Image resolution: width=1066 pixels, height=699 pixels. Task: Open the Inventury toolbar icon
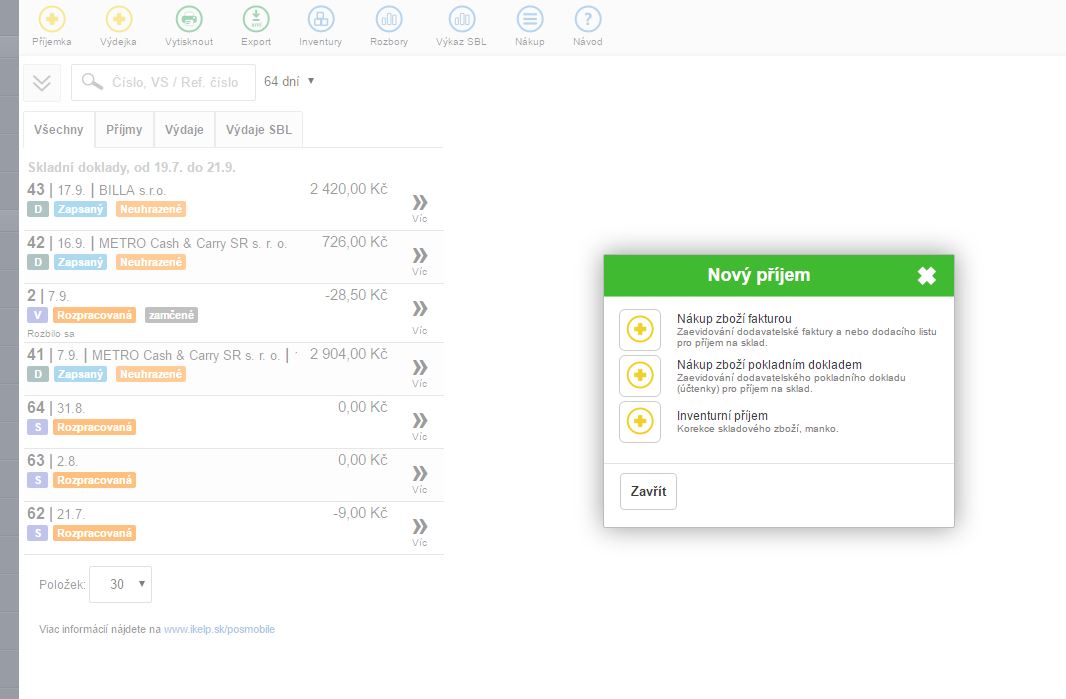click(x=320, y=19)
